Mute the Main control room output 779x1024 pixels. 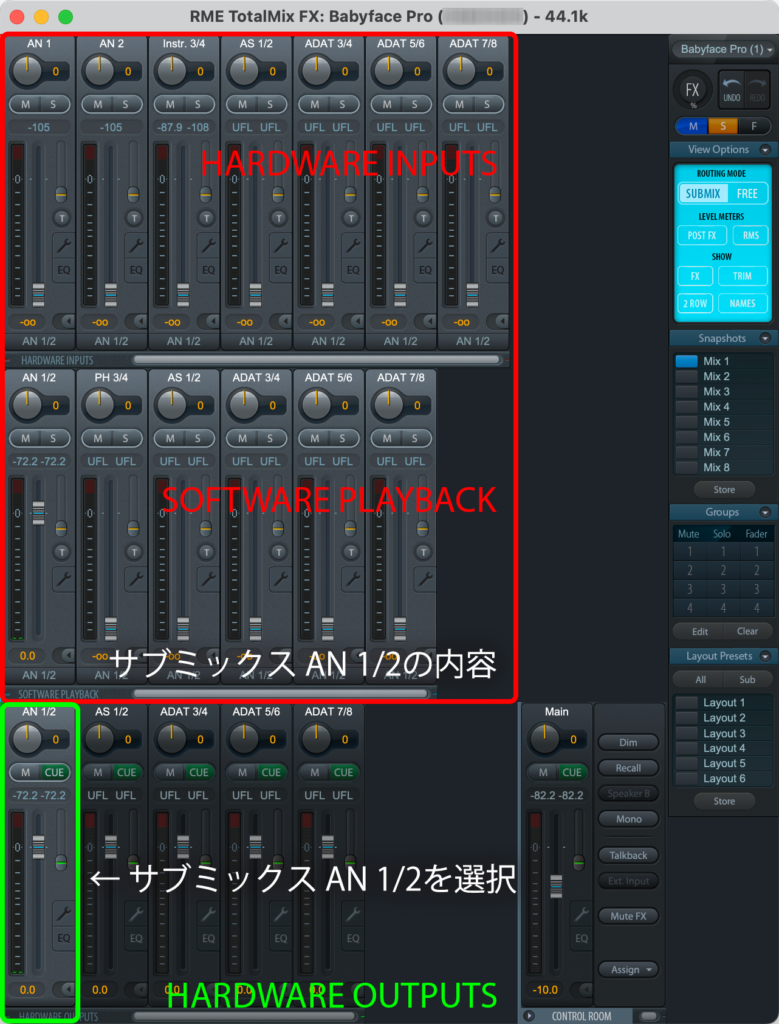[x=543, y=773]
